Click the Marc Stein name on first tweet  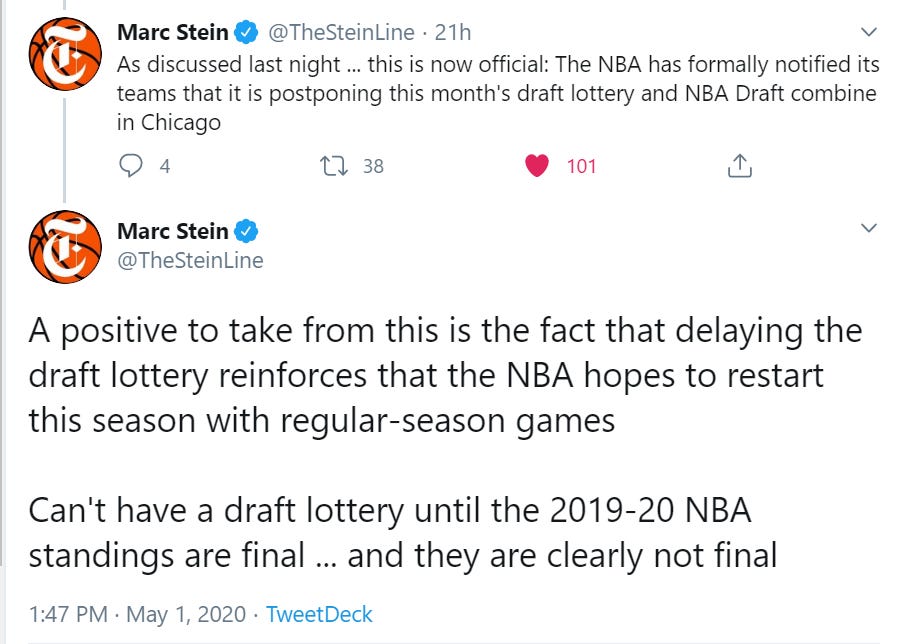point(173,32)
